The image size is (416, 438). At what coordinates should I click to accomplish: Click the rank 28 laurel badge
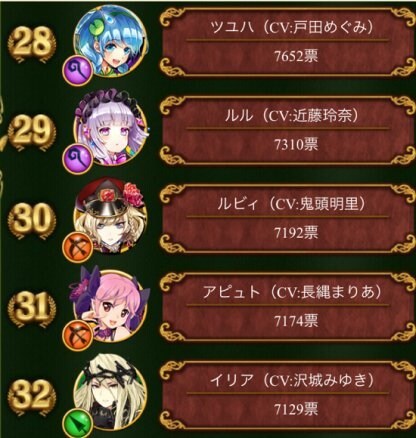click(31, 43)
